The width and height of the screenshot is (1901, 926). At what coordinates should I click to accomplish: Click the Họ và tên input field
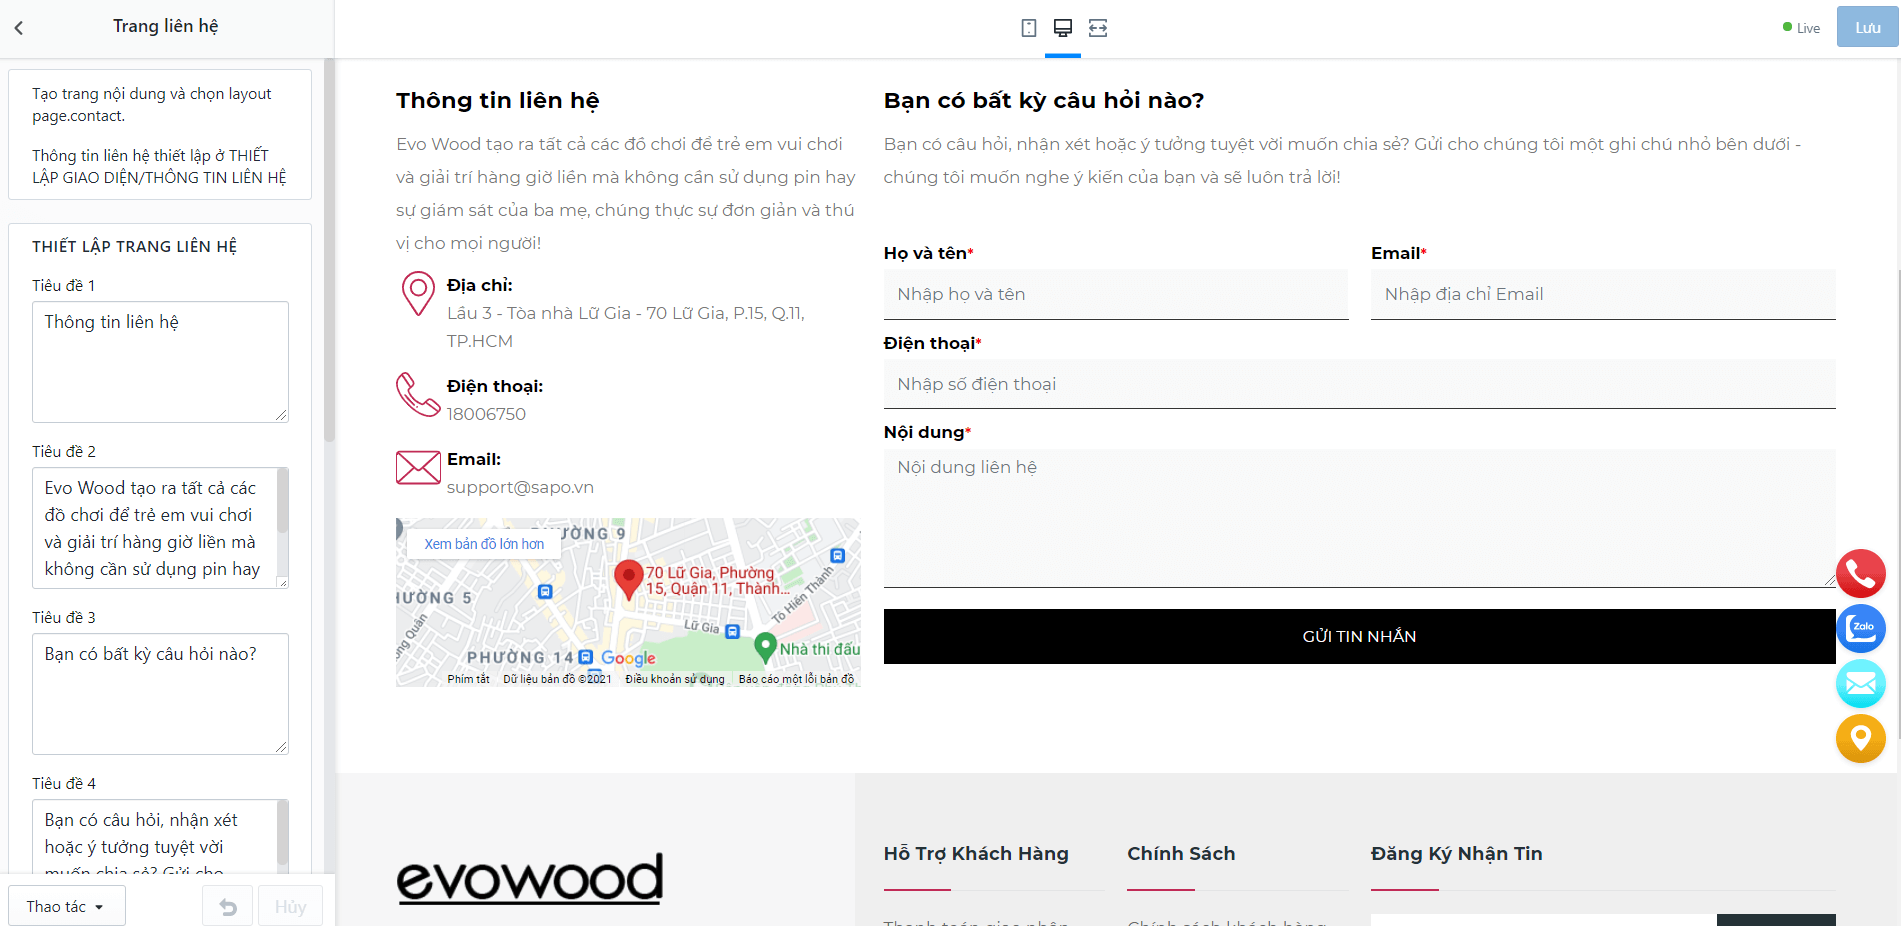1116,294
